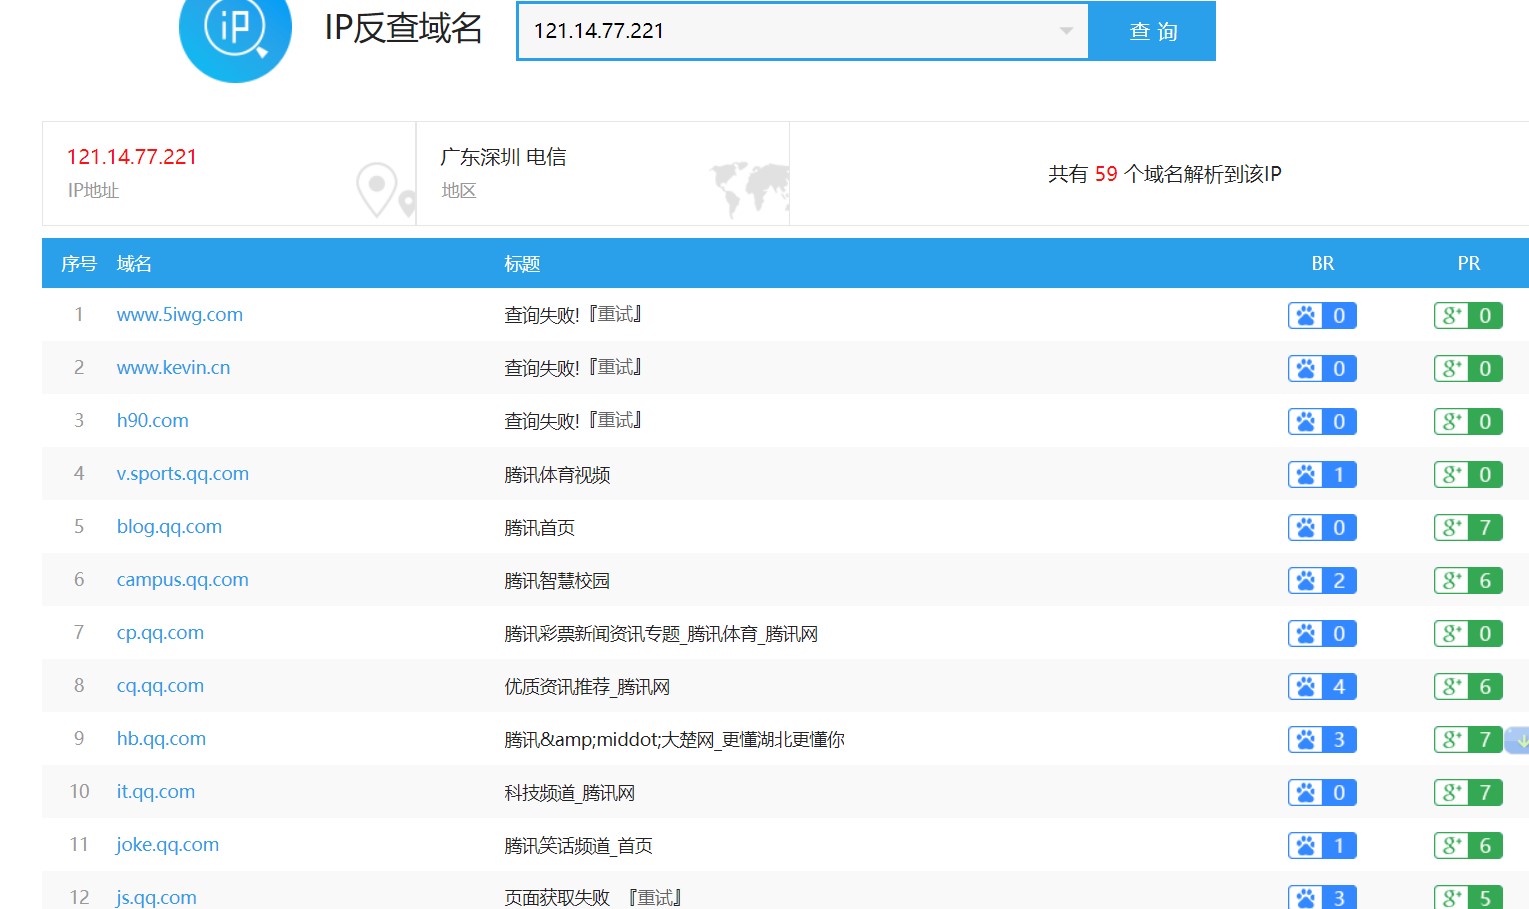Click Baidu rank badge for campus.qq.com
The height and width of the screenshot is (909, 1529).
tap(1322, 581)
